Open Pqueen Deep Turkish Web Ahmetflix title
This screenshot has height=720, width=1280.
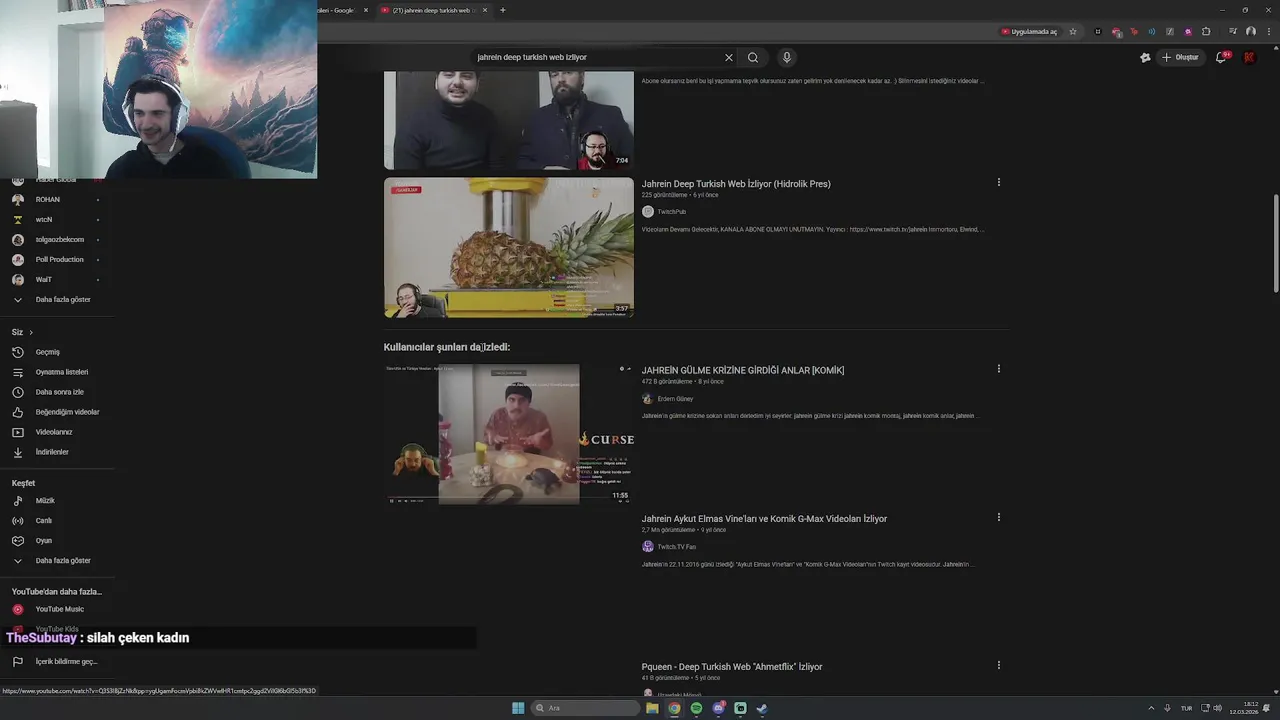point(732,667)
